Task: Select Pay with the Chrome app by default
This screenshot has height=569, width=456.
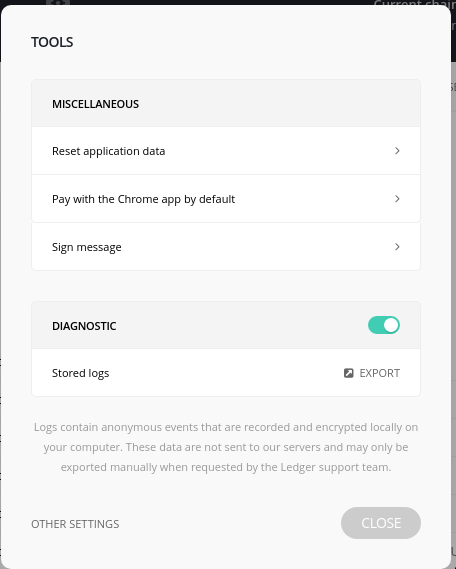Action: pyautogui.click(x=226, y=198)
